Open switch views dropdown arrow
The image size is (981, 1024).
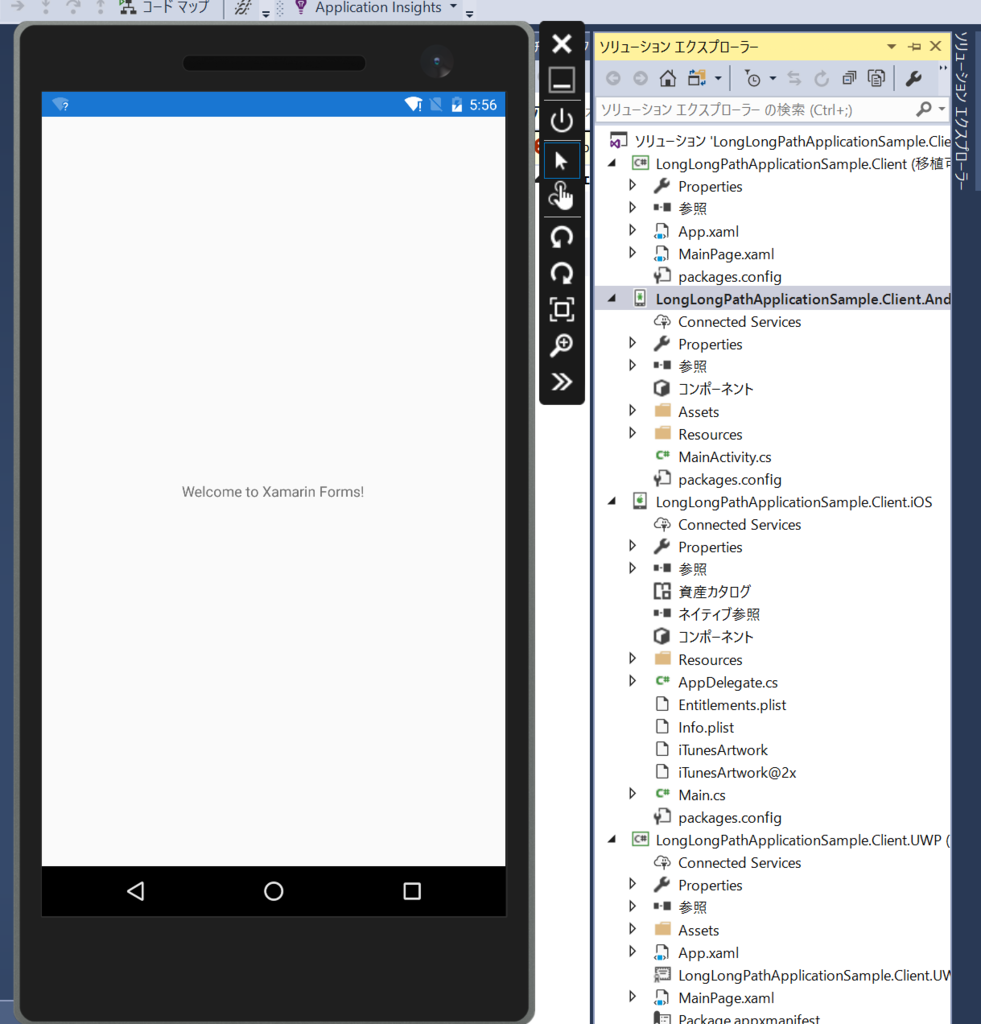(718, 78)
